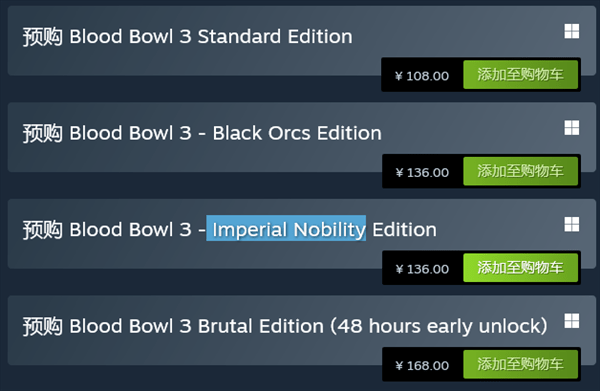This screenshot has height=391, width=600.
Task: Click the ¥ 108.00 price label
Action: (422, 76)
